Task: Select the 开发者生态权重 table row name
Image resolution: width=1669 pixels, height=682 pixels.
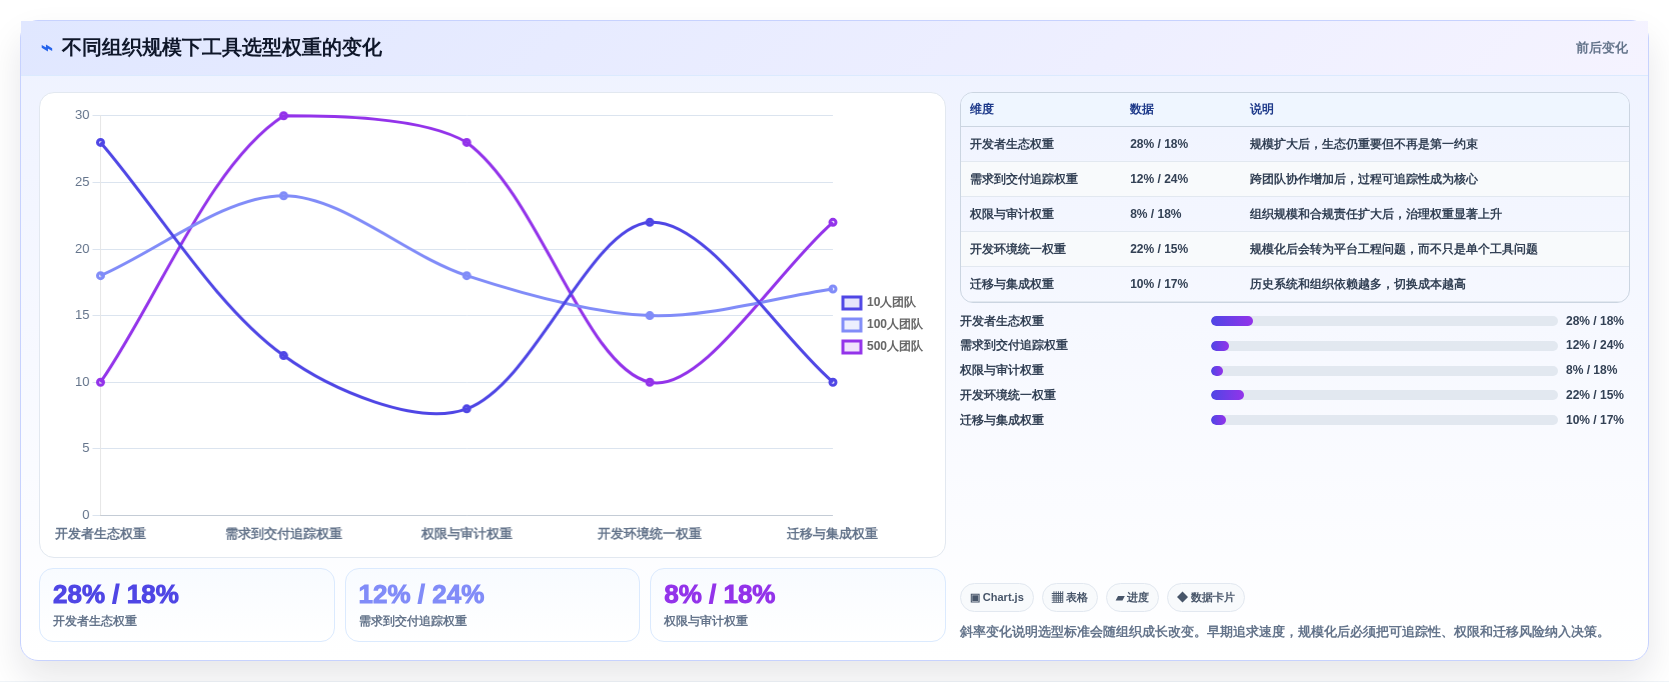Action: point(1012,144)
